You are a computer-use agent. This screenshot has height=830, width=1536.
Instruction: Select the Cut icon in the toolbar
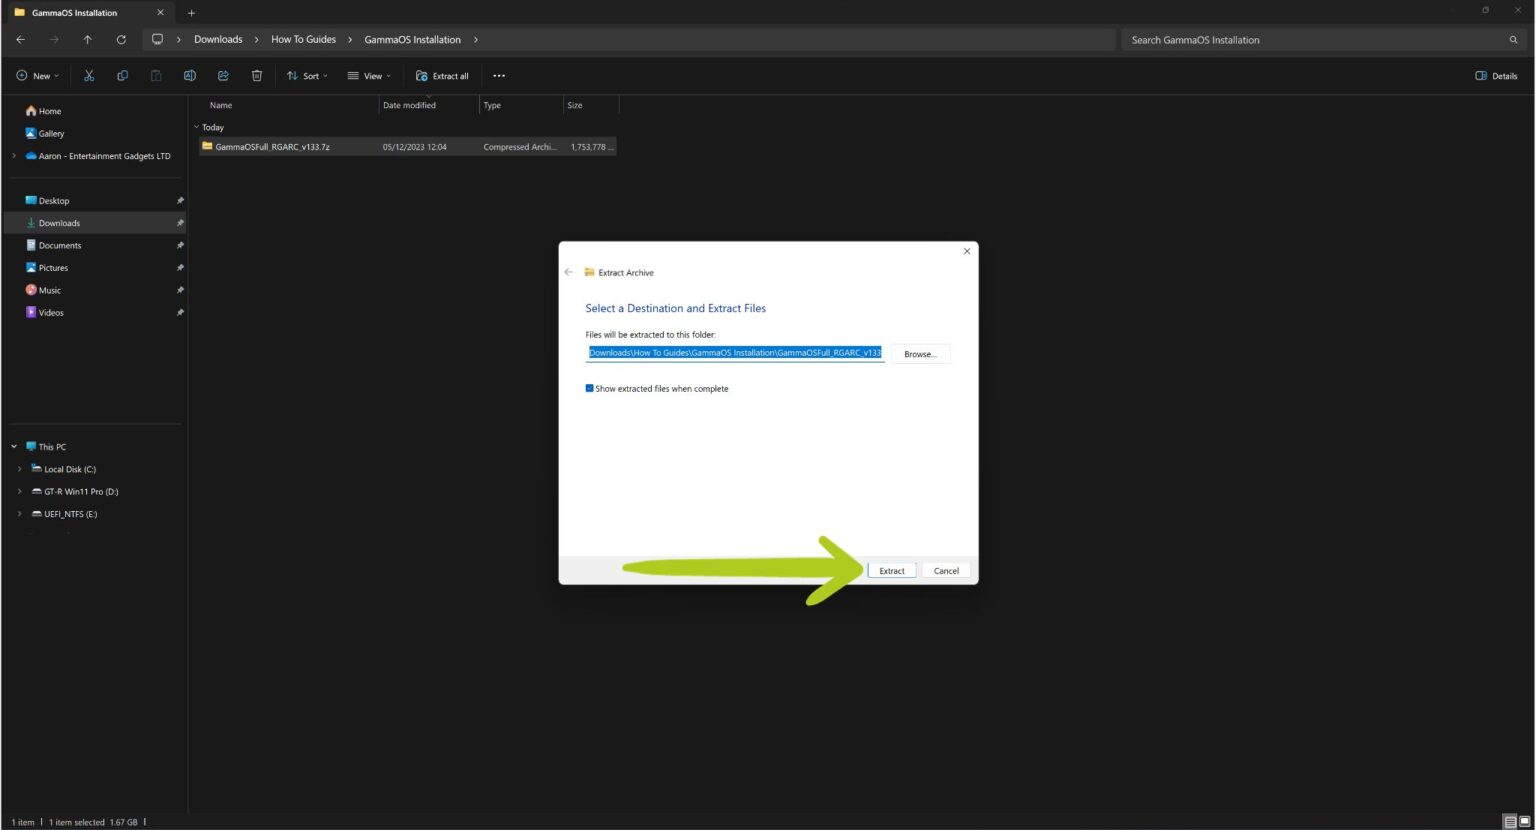pyautogui.click(x=88, y=75)
